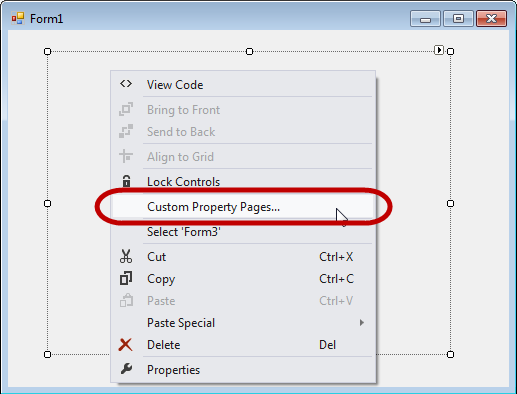
Task: Expand the Paste Special submenu arrow
Action: 362,322
